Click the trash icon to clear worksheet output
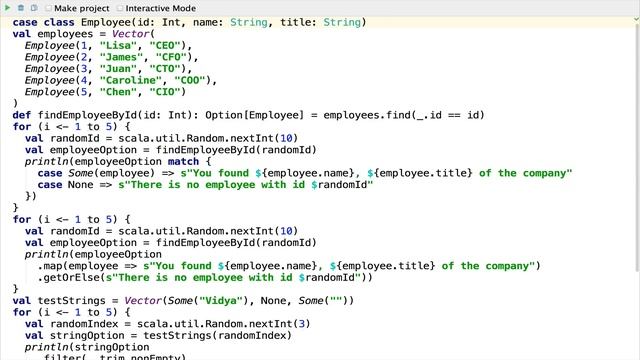 pyautogui.click(x=20, y=8)
